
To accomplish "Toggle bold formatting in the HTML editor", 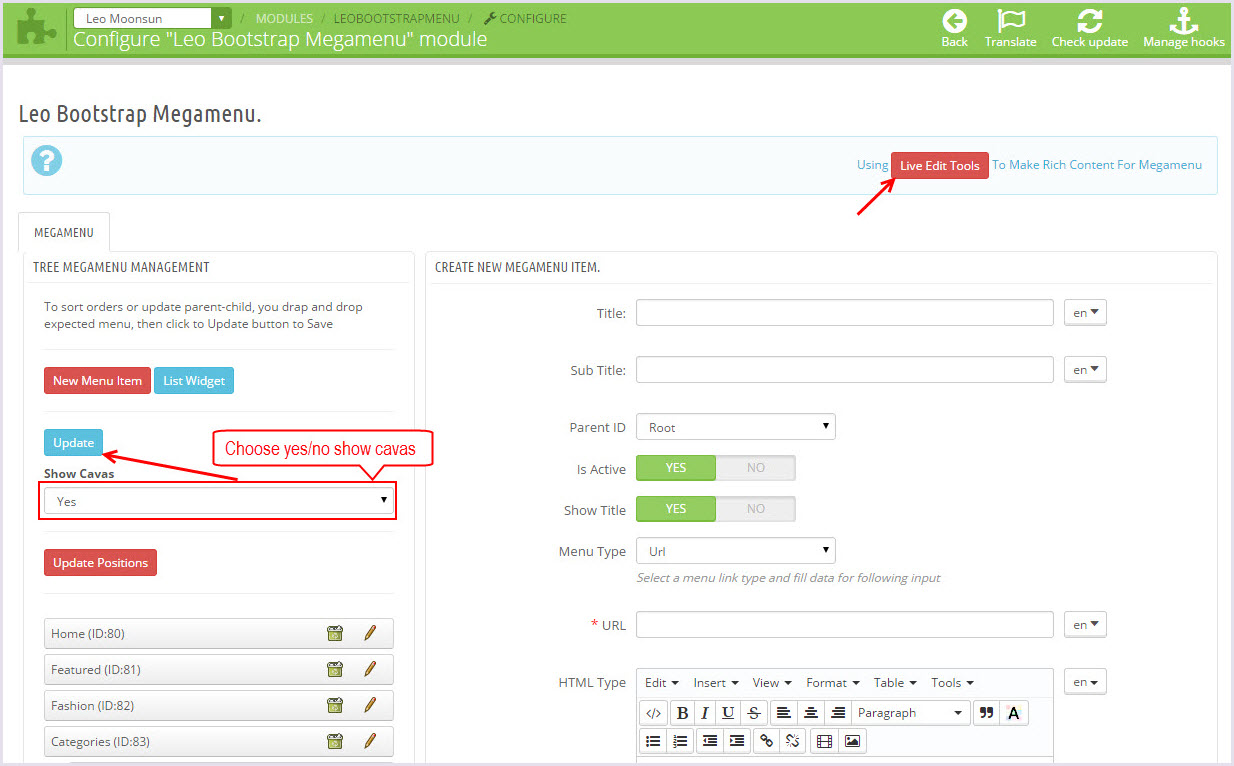I will pyautogui.click(x=682, y=713).
